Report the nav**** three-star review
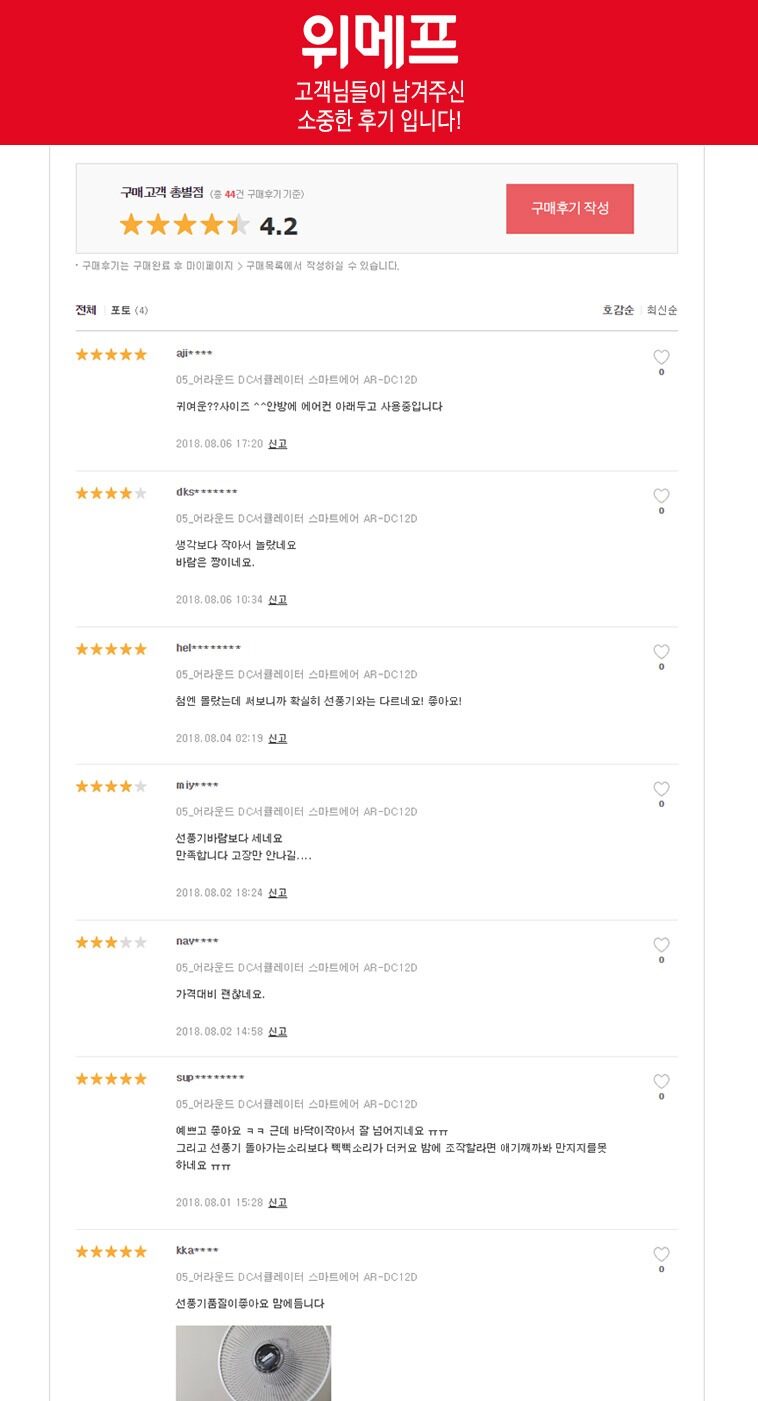Viewport: 758px width, 1401px height. (x=277, y=1031)
